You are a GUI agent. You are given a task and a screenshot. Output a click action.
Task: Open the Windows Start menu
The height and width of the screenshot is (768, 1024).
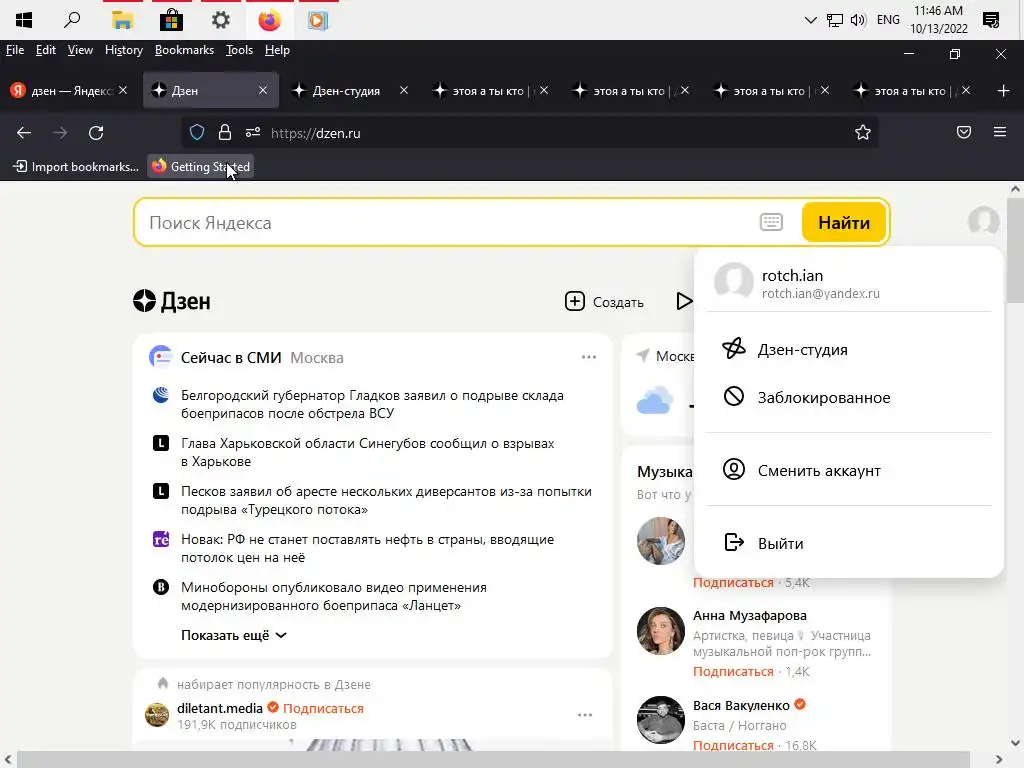click(24, 20)
